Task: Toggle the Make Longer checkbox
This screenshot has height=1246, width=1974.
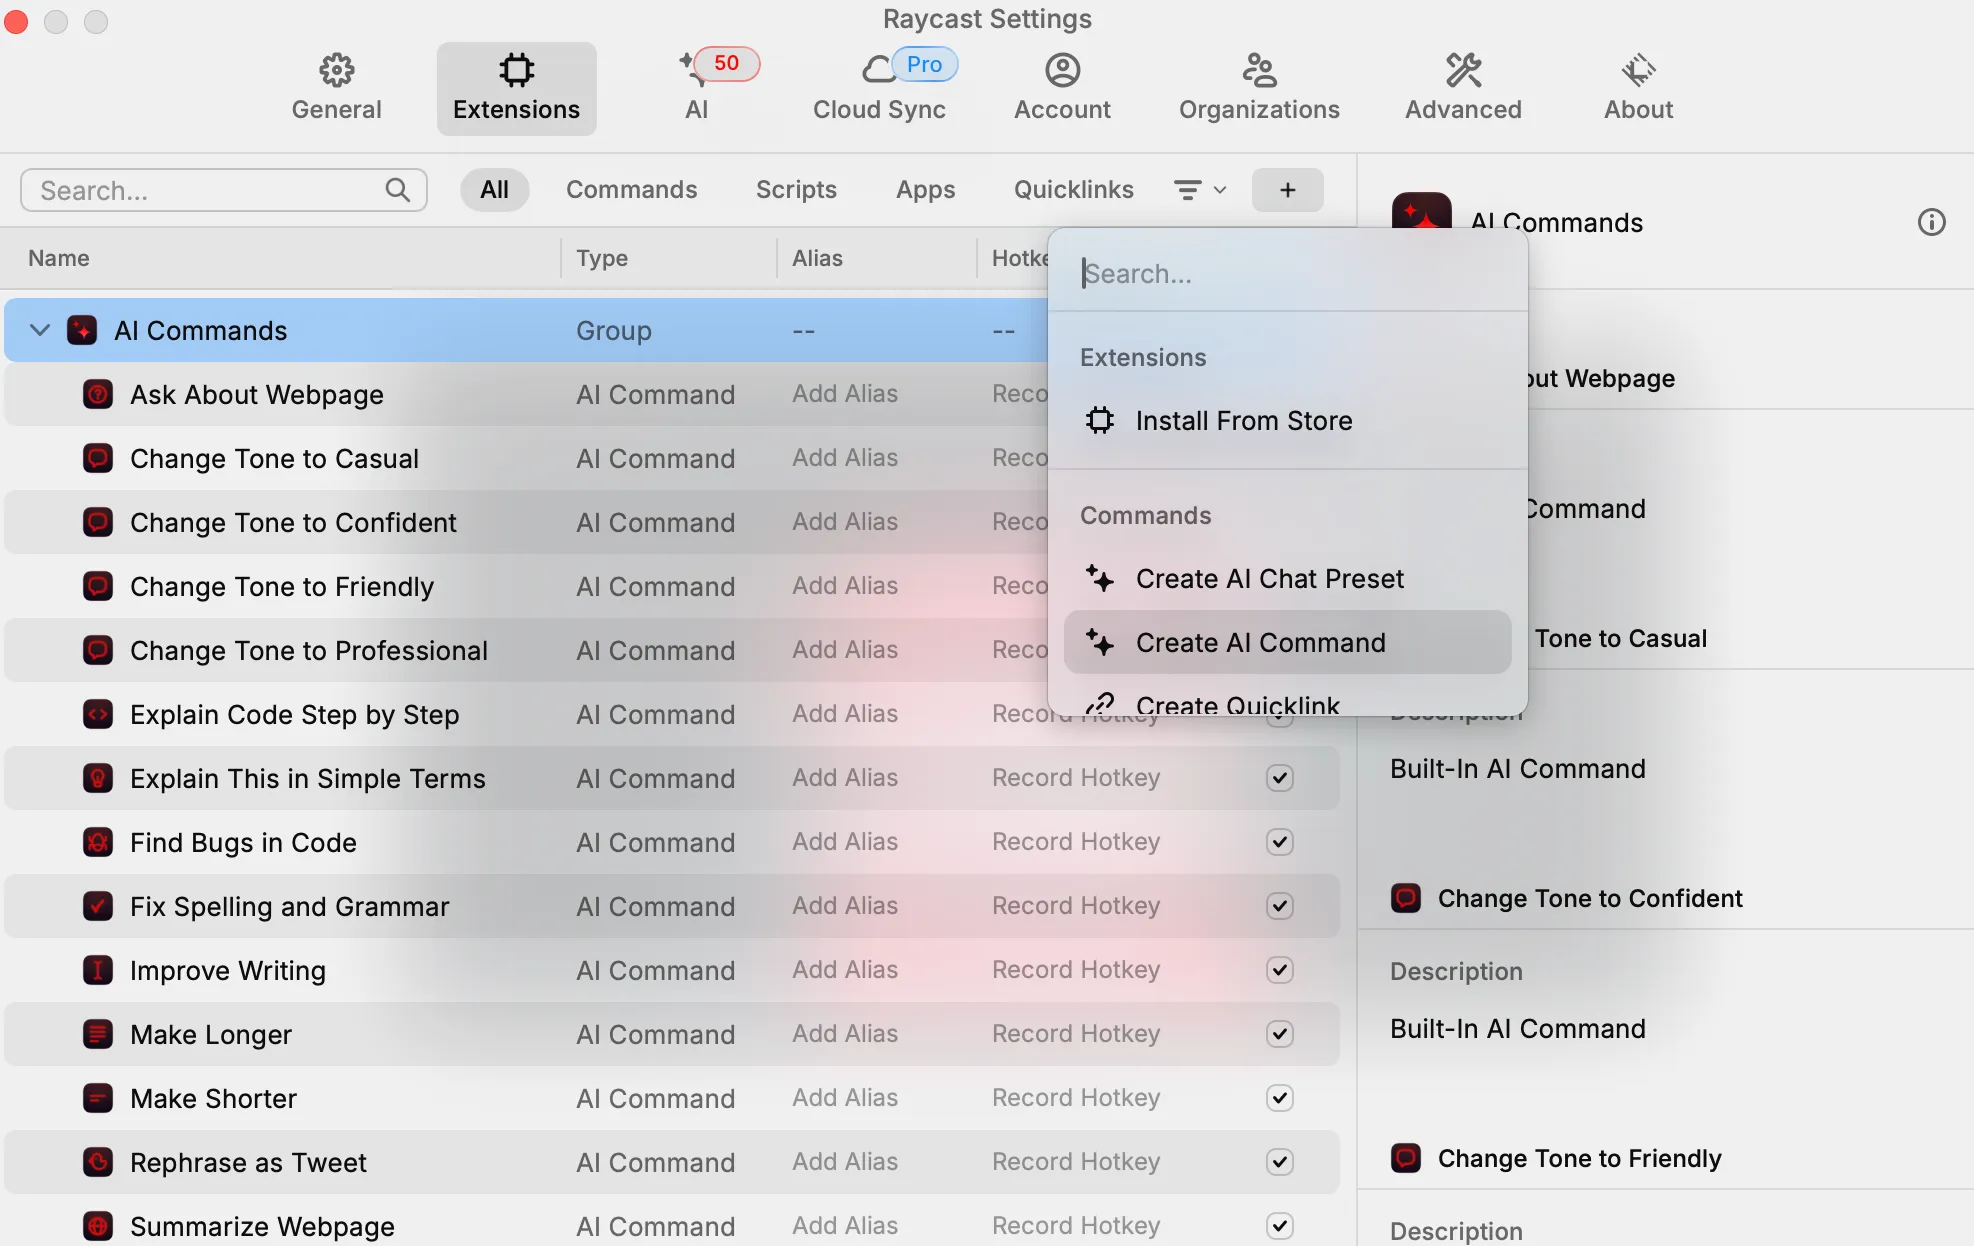Action: click(1280, 1034)
